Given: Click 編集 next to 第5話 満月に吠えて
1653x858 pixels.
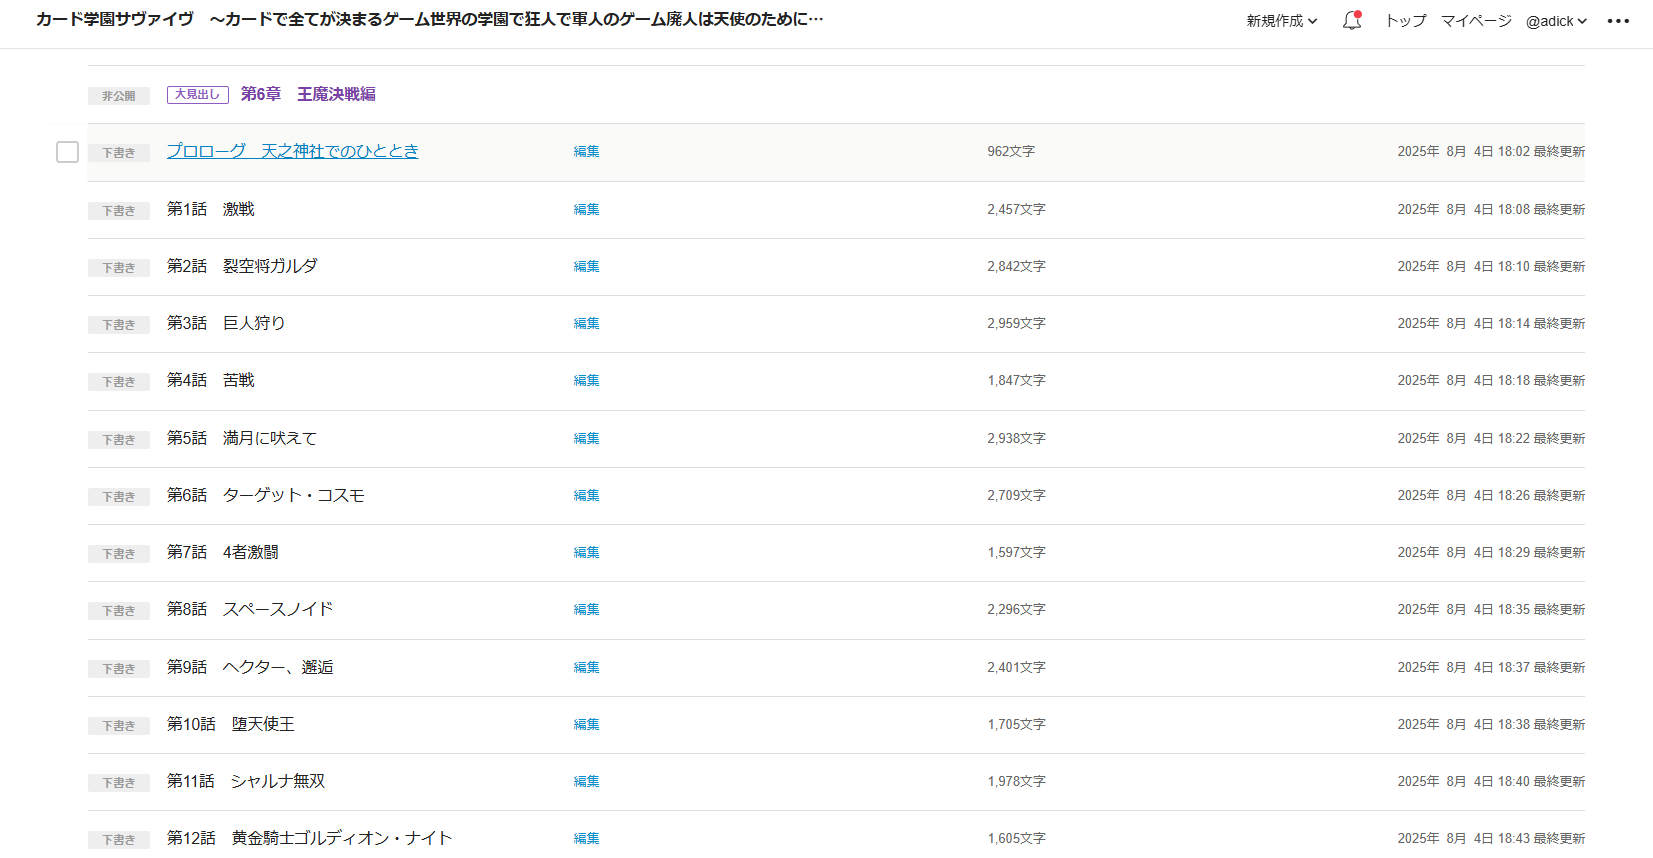Looking at the screenshot, I should [586, 438].
